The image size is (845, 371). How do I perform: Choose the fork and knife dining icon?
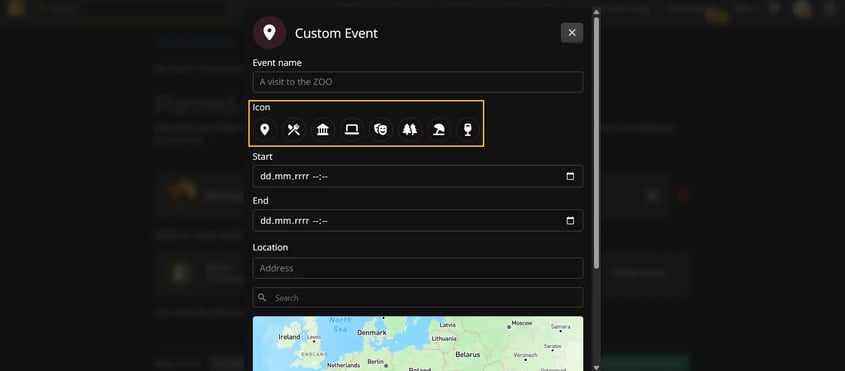pos(294,130)
